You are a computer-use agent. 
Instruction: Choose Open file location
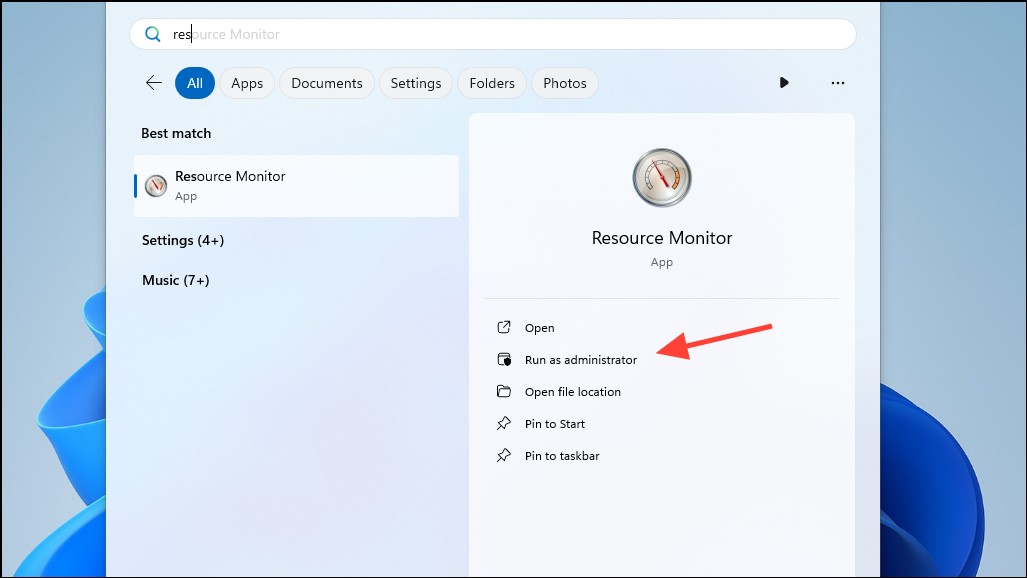tap(572, 392)
